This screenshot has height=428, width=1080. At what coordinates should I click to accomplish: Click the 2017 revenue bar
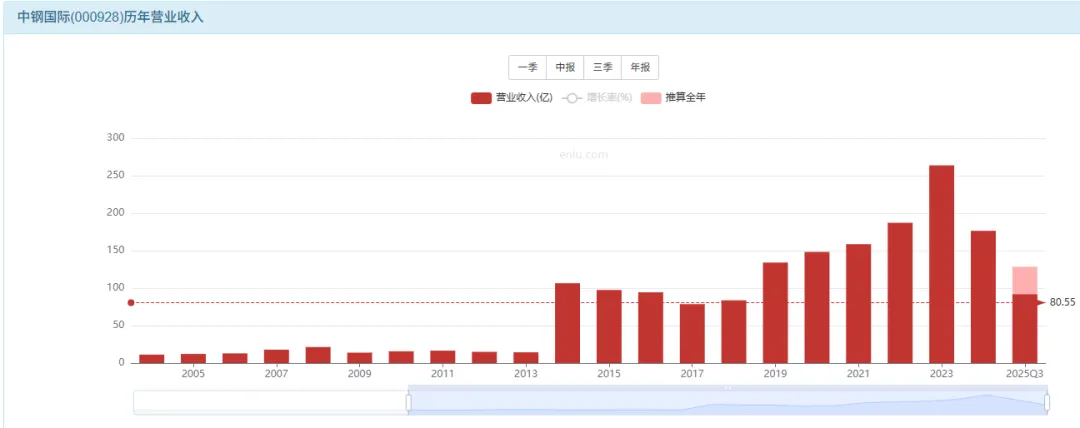click(x=692, y=334)
